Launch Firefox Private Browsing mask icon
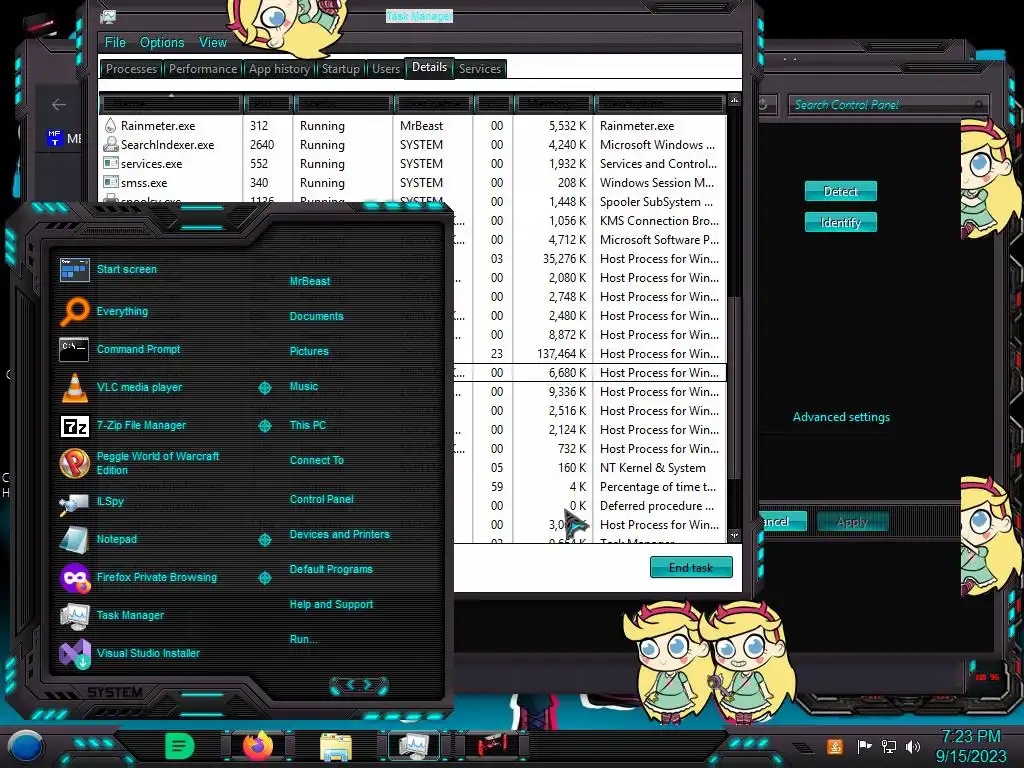 point(75,578)
